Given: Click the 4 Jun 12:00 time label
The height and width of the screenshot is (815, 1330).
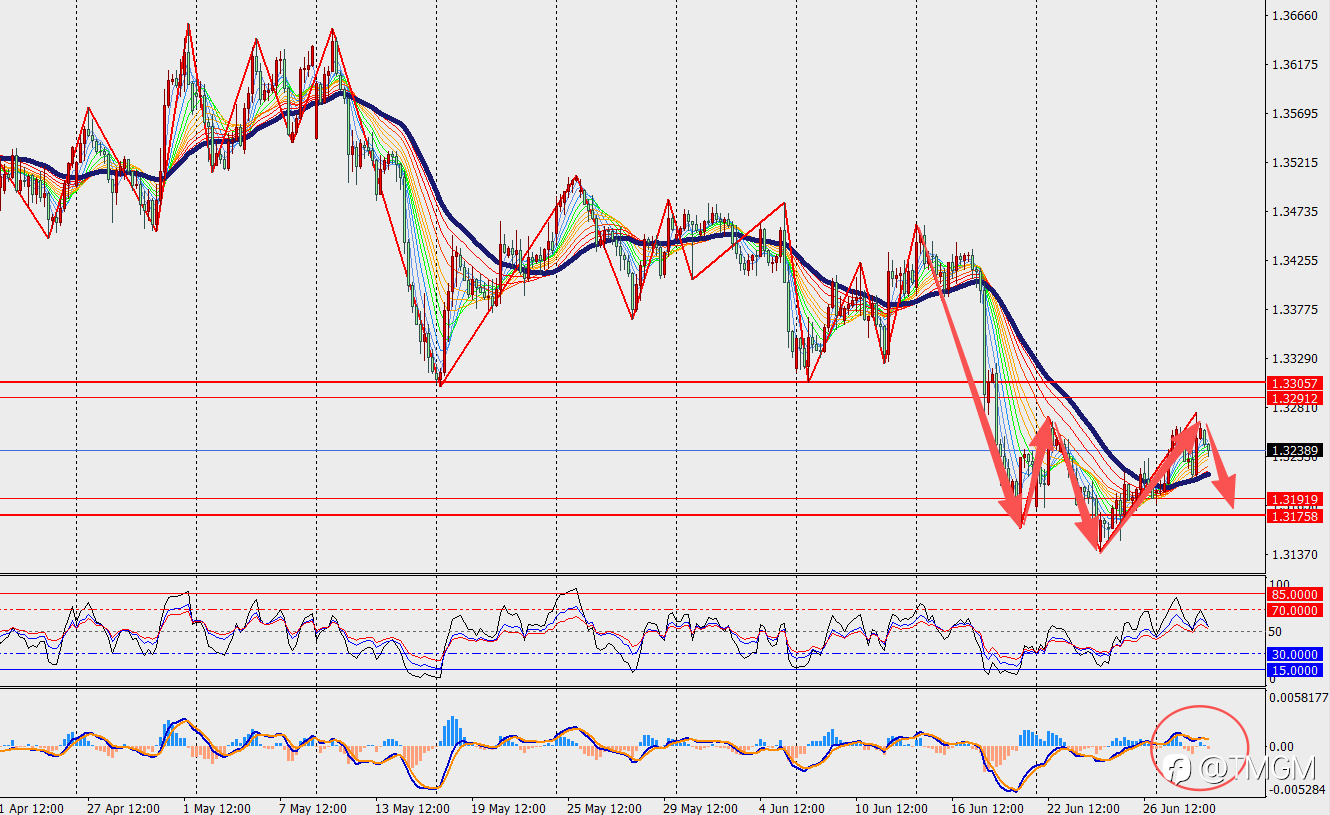Looking at the screenshot, I should coord(794,807).
